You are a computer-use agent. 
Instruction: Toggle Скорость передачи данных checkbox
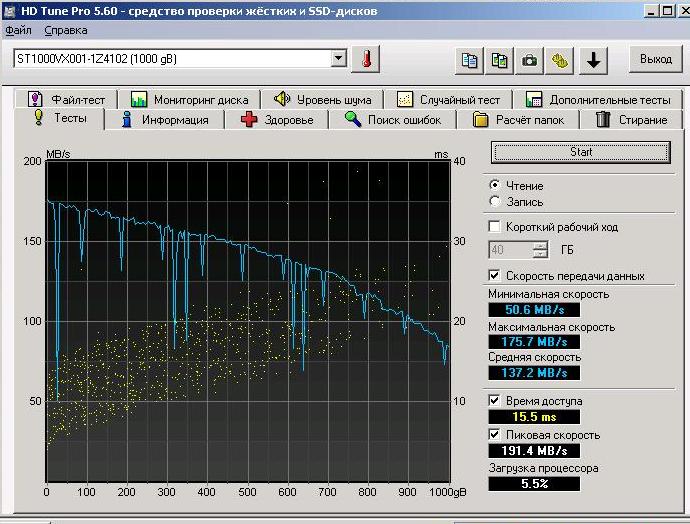tap(495, 275)
